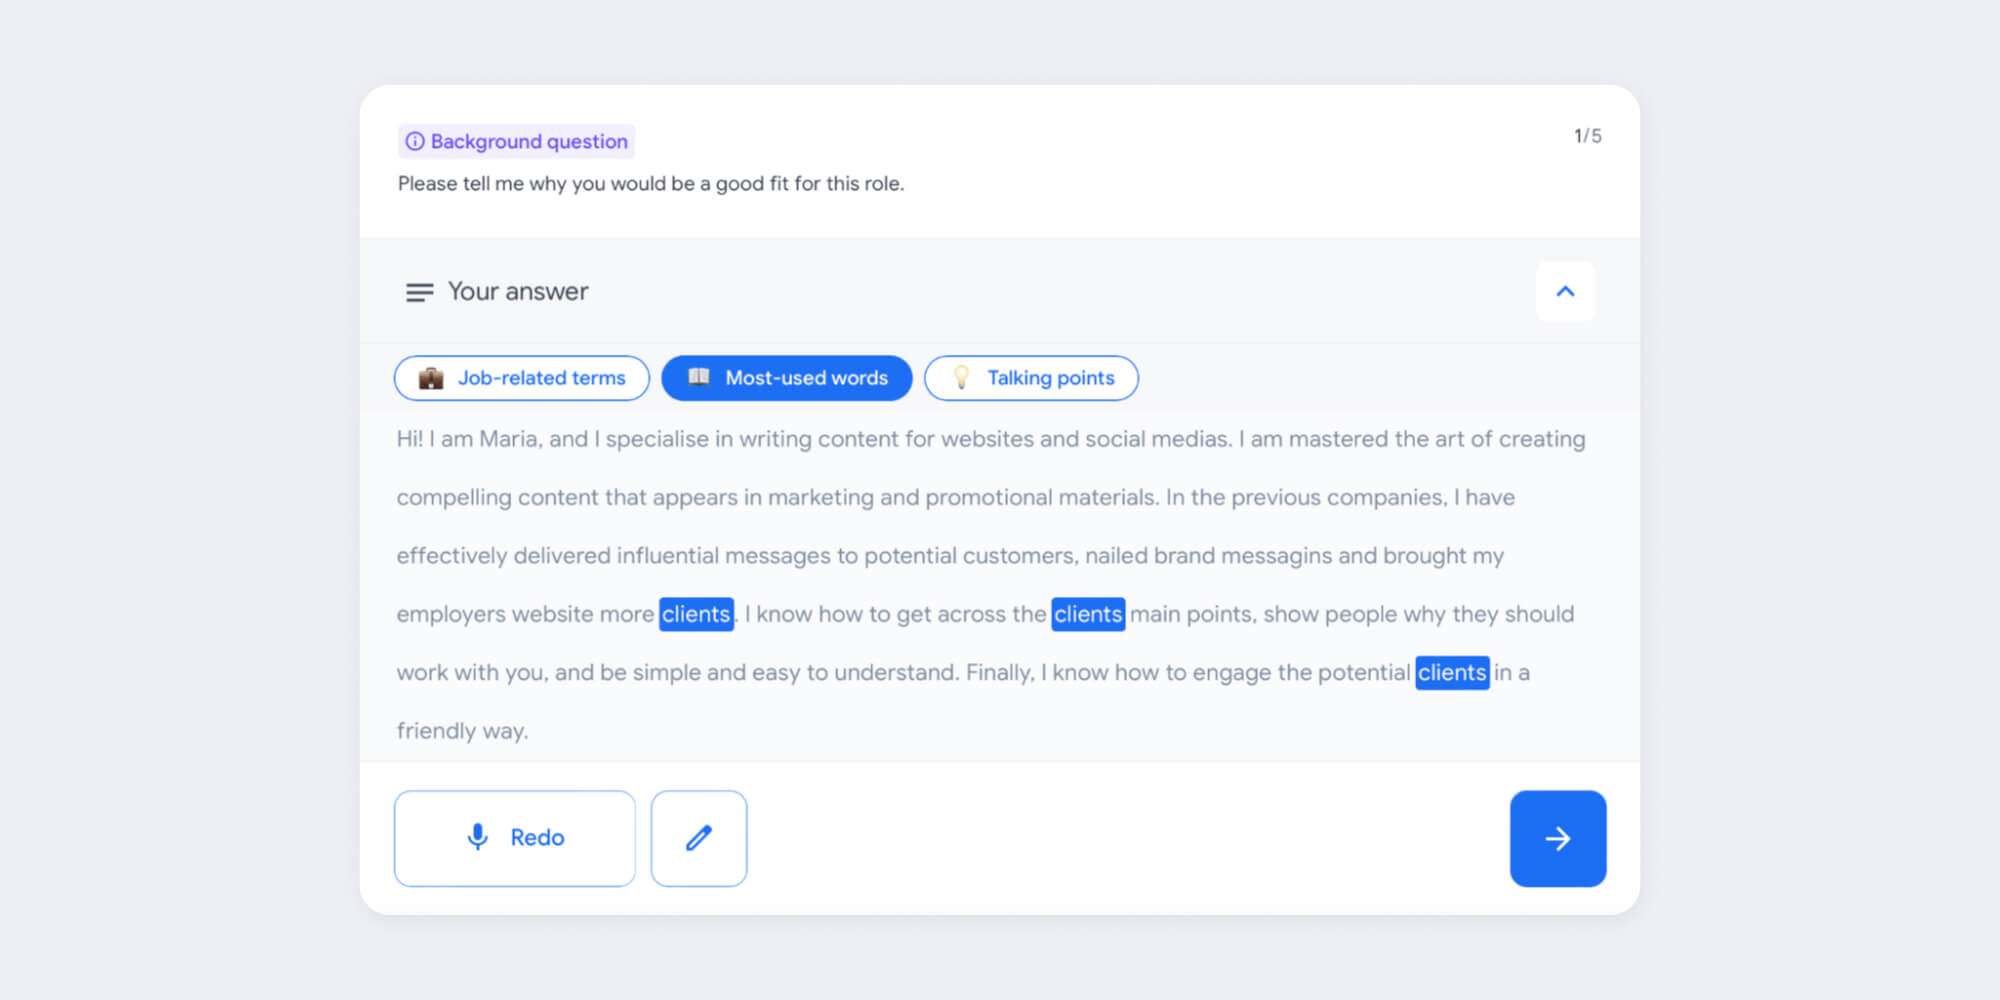The width and height of the screenshot is (2000, 1000).
Task: Click the highlighted "clients" after "website more"
Action: pos(696,614)
